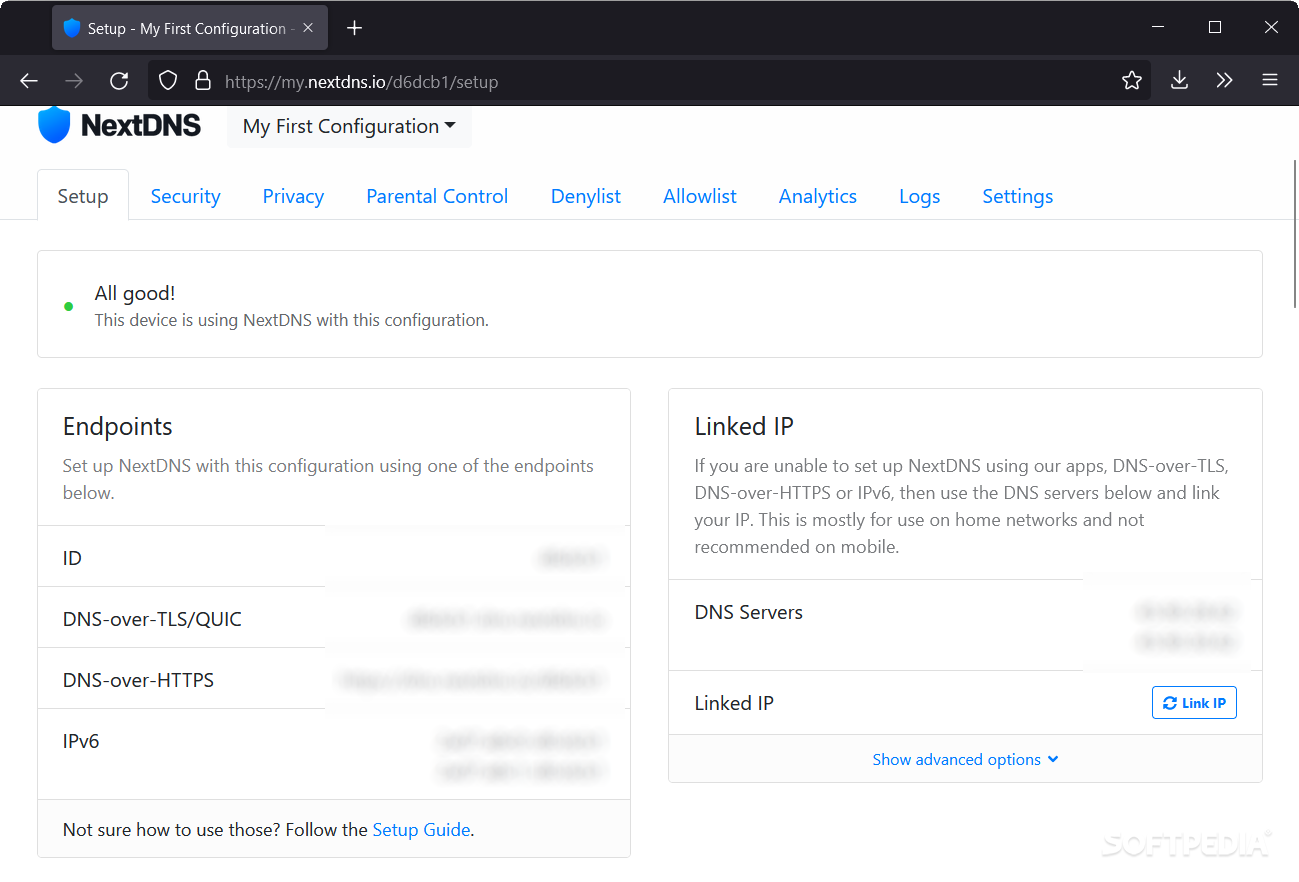1299x882 pixels.
Task: Click the 'DNS-over-HTTPS' row label
Action: tap(138, 680)
